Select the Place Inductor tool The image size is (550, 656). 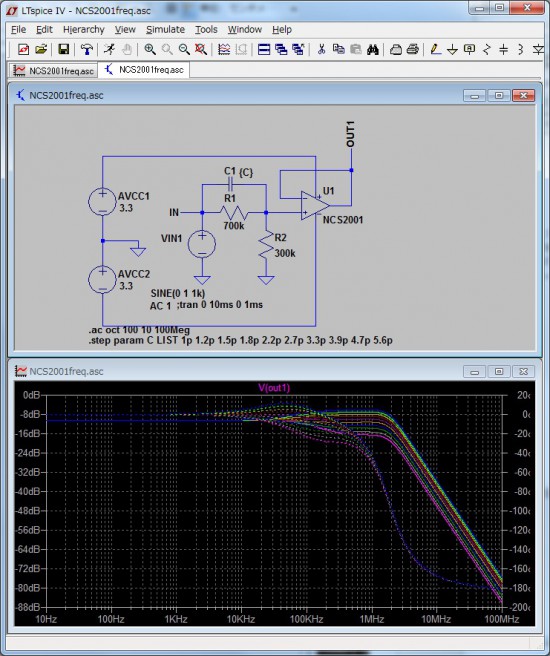pos(521,50)
